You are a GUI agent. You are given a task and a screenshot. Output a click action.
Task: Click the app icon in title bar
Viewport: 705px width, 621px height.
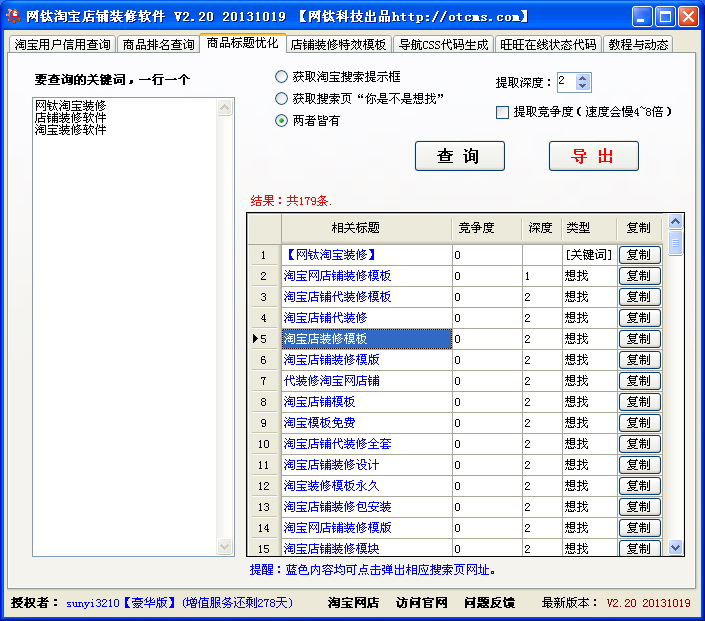click(13, 16)
